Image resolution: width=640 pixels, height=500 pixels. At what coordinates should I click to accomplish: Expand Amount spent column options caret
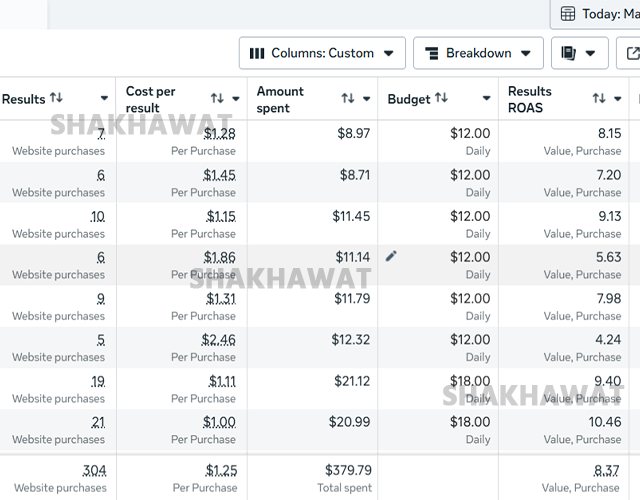366,98
